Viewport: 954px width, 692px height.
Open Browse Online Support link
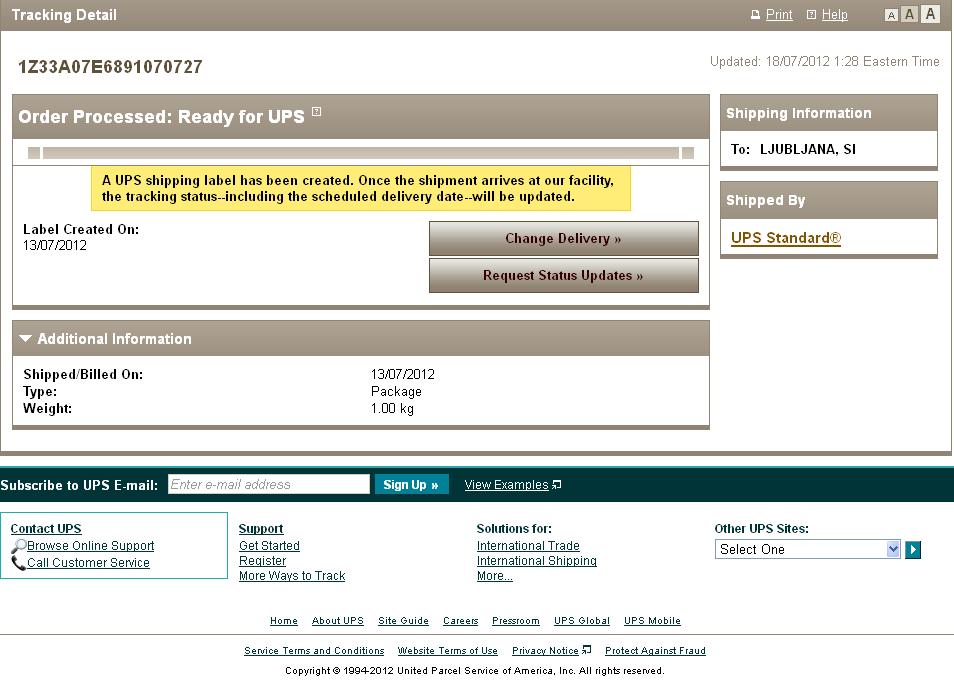point(91,545)
